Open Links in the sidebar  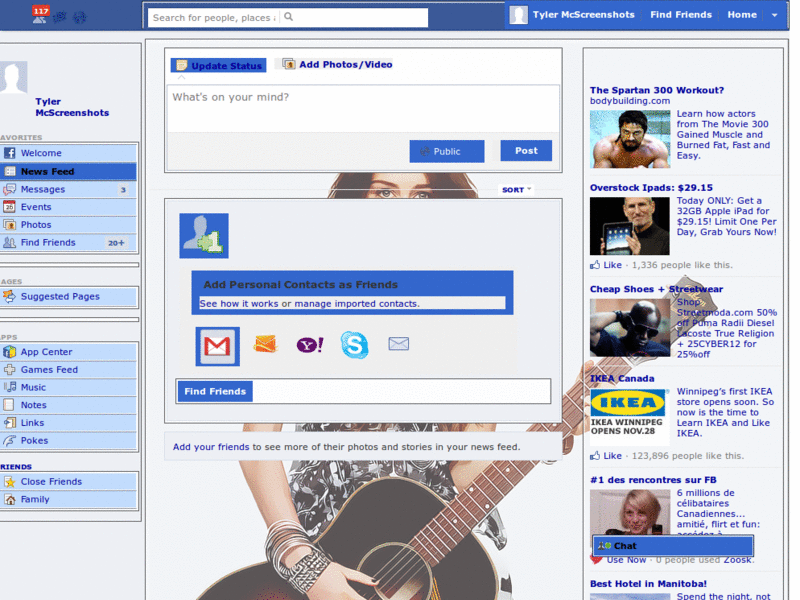tap(68, 423)
